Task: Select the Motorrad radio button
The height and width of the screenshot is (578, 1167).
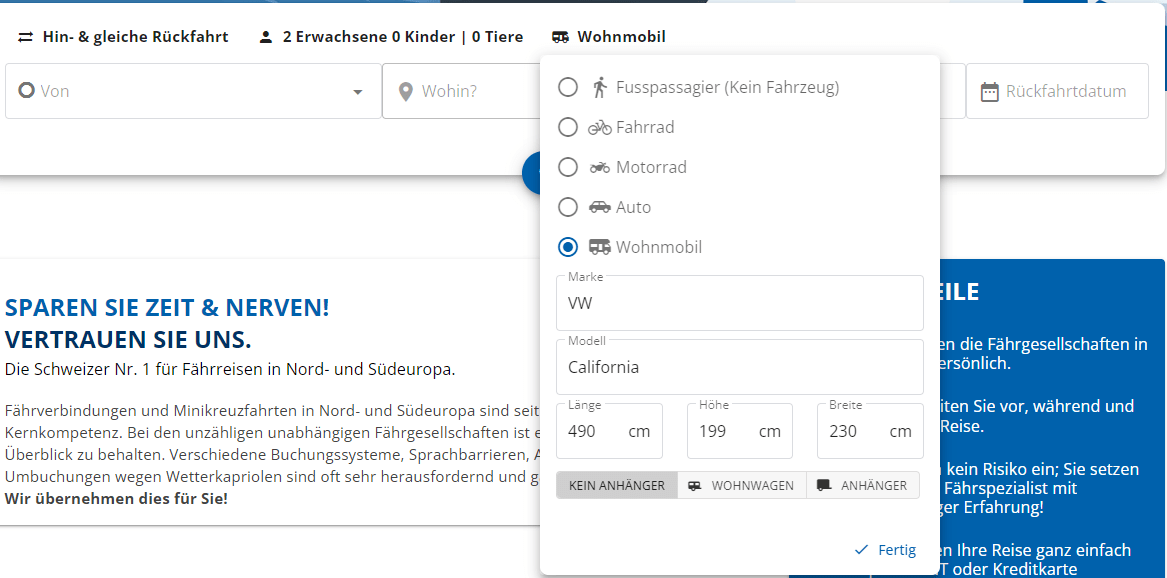Action: click(568, 167)
